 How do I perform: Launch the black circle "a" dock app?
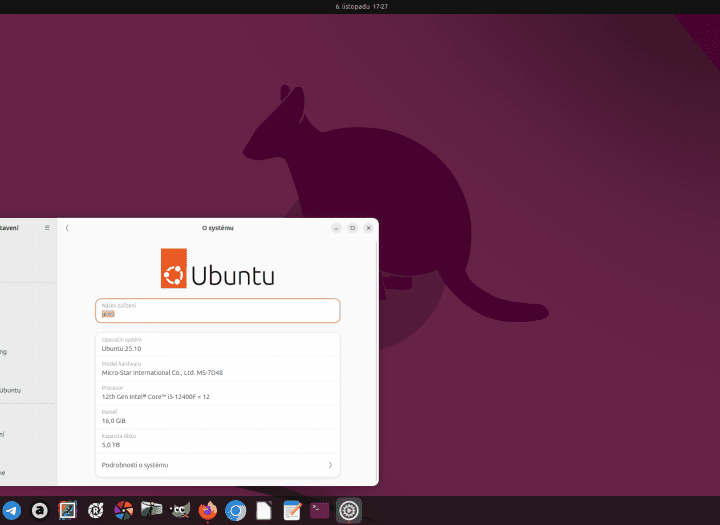[39, 510]
